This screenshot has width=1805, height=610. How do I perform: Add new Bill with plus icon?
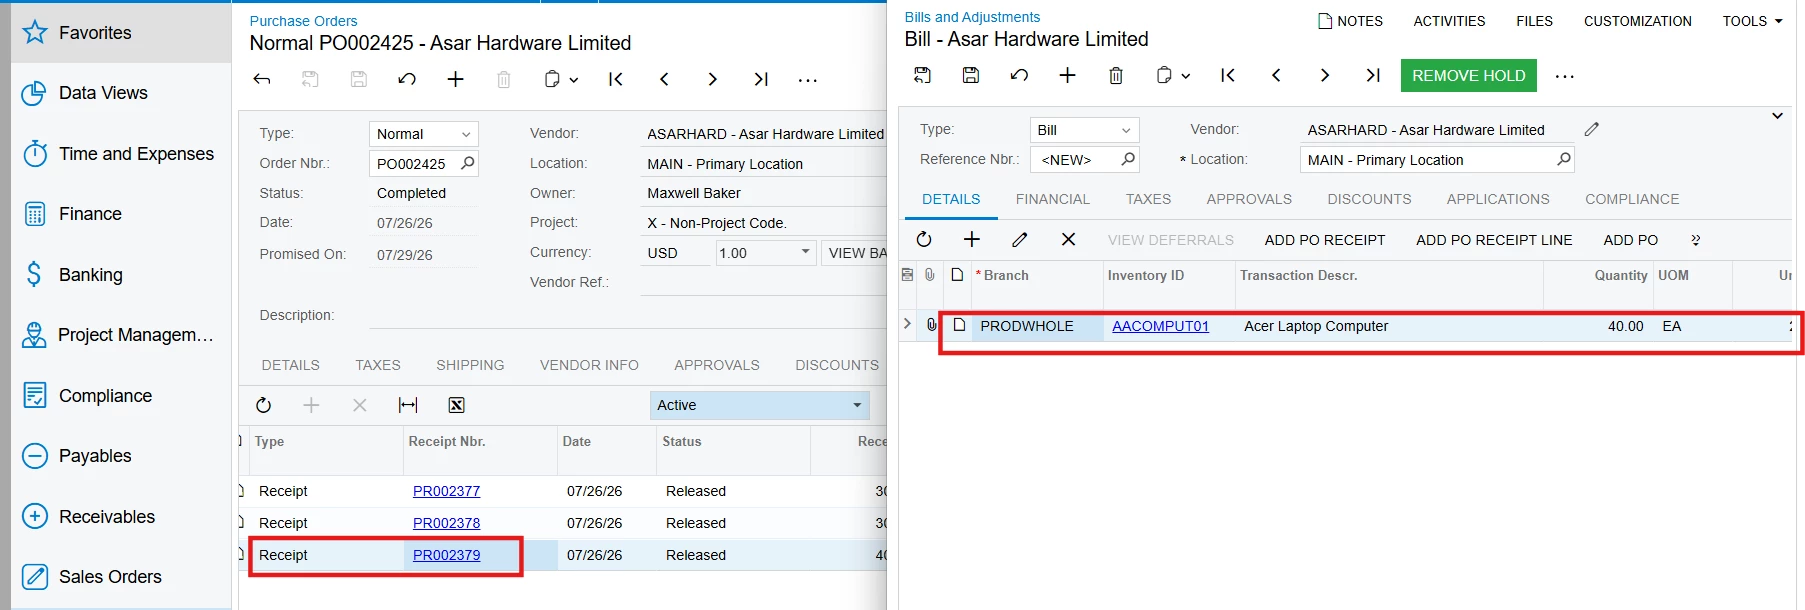(x=1067, y=75)
